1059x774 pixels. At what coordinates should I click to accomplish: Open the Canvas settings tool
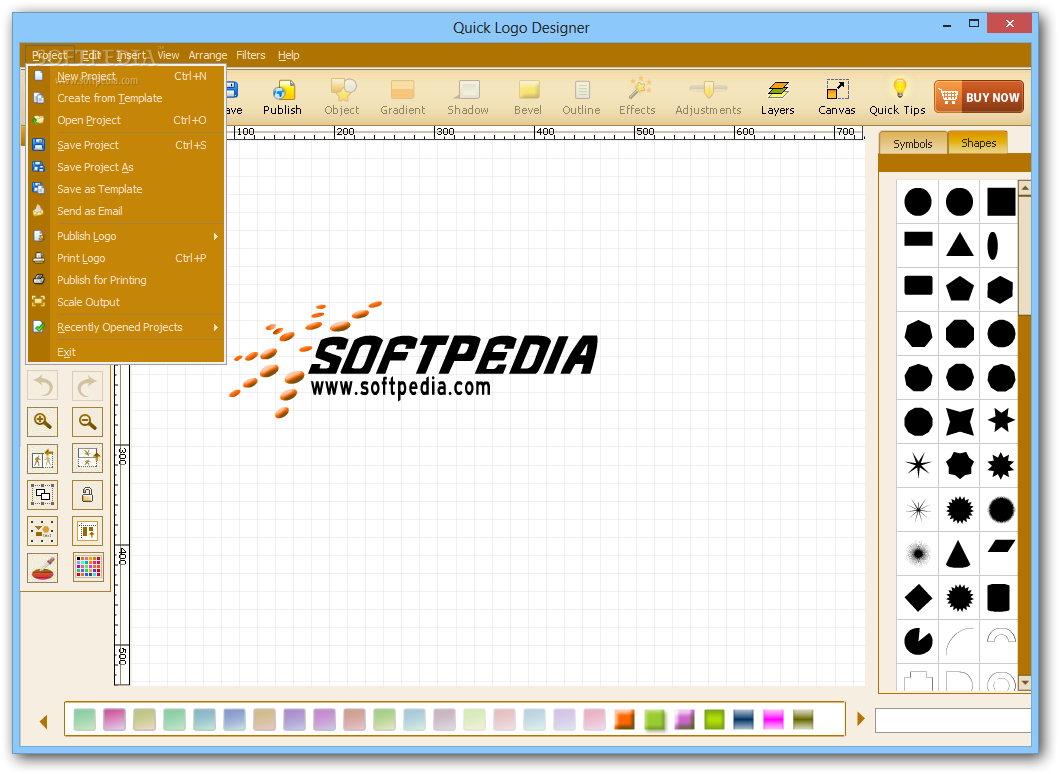tap(837, 97)
